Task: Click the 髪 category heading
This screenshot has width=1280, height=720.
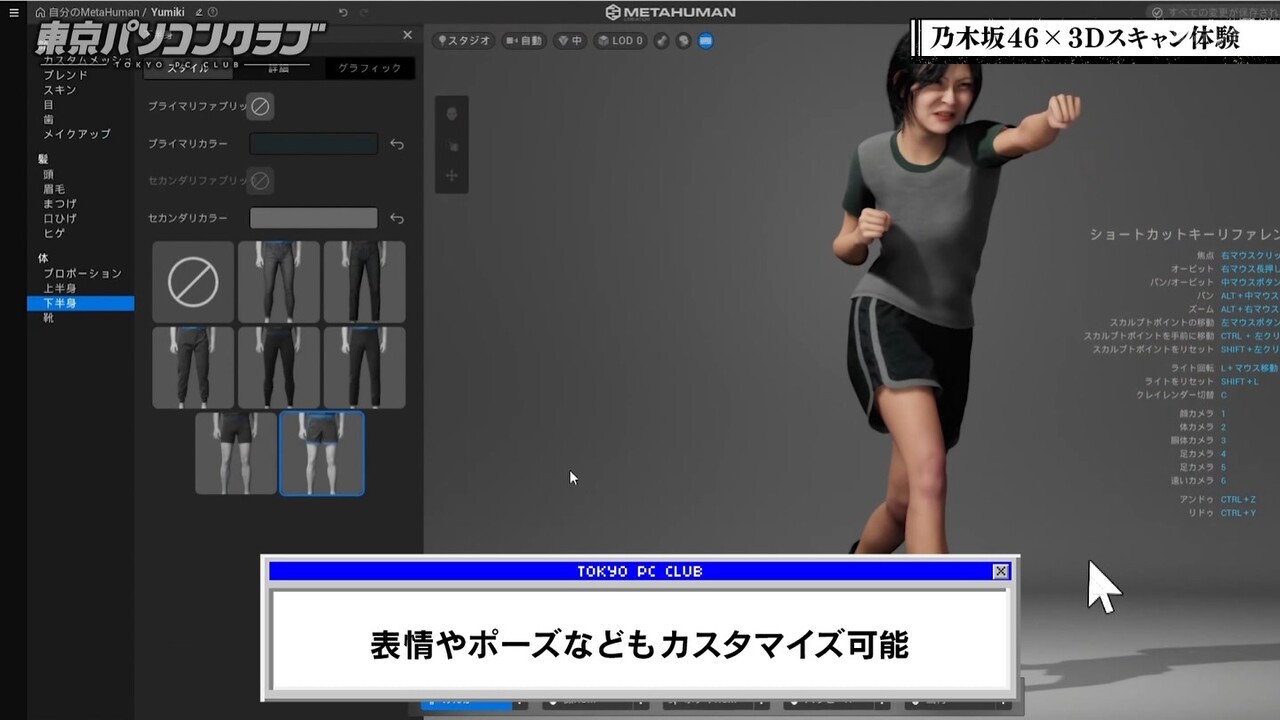Action: (43, 159)
